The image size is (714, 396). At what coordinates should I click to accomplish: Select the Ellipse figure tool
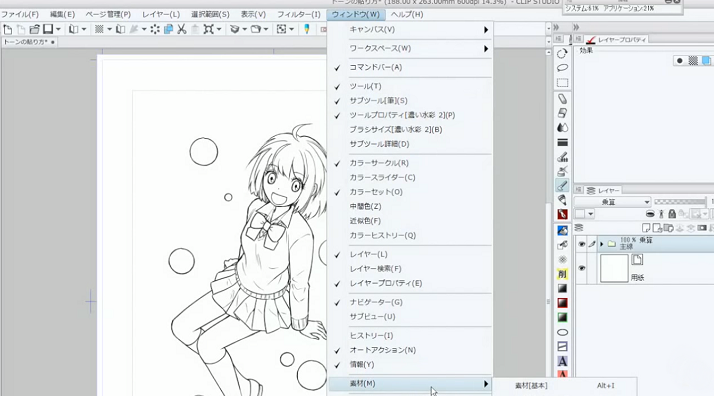point(562,332)
